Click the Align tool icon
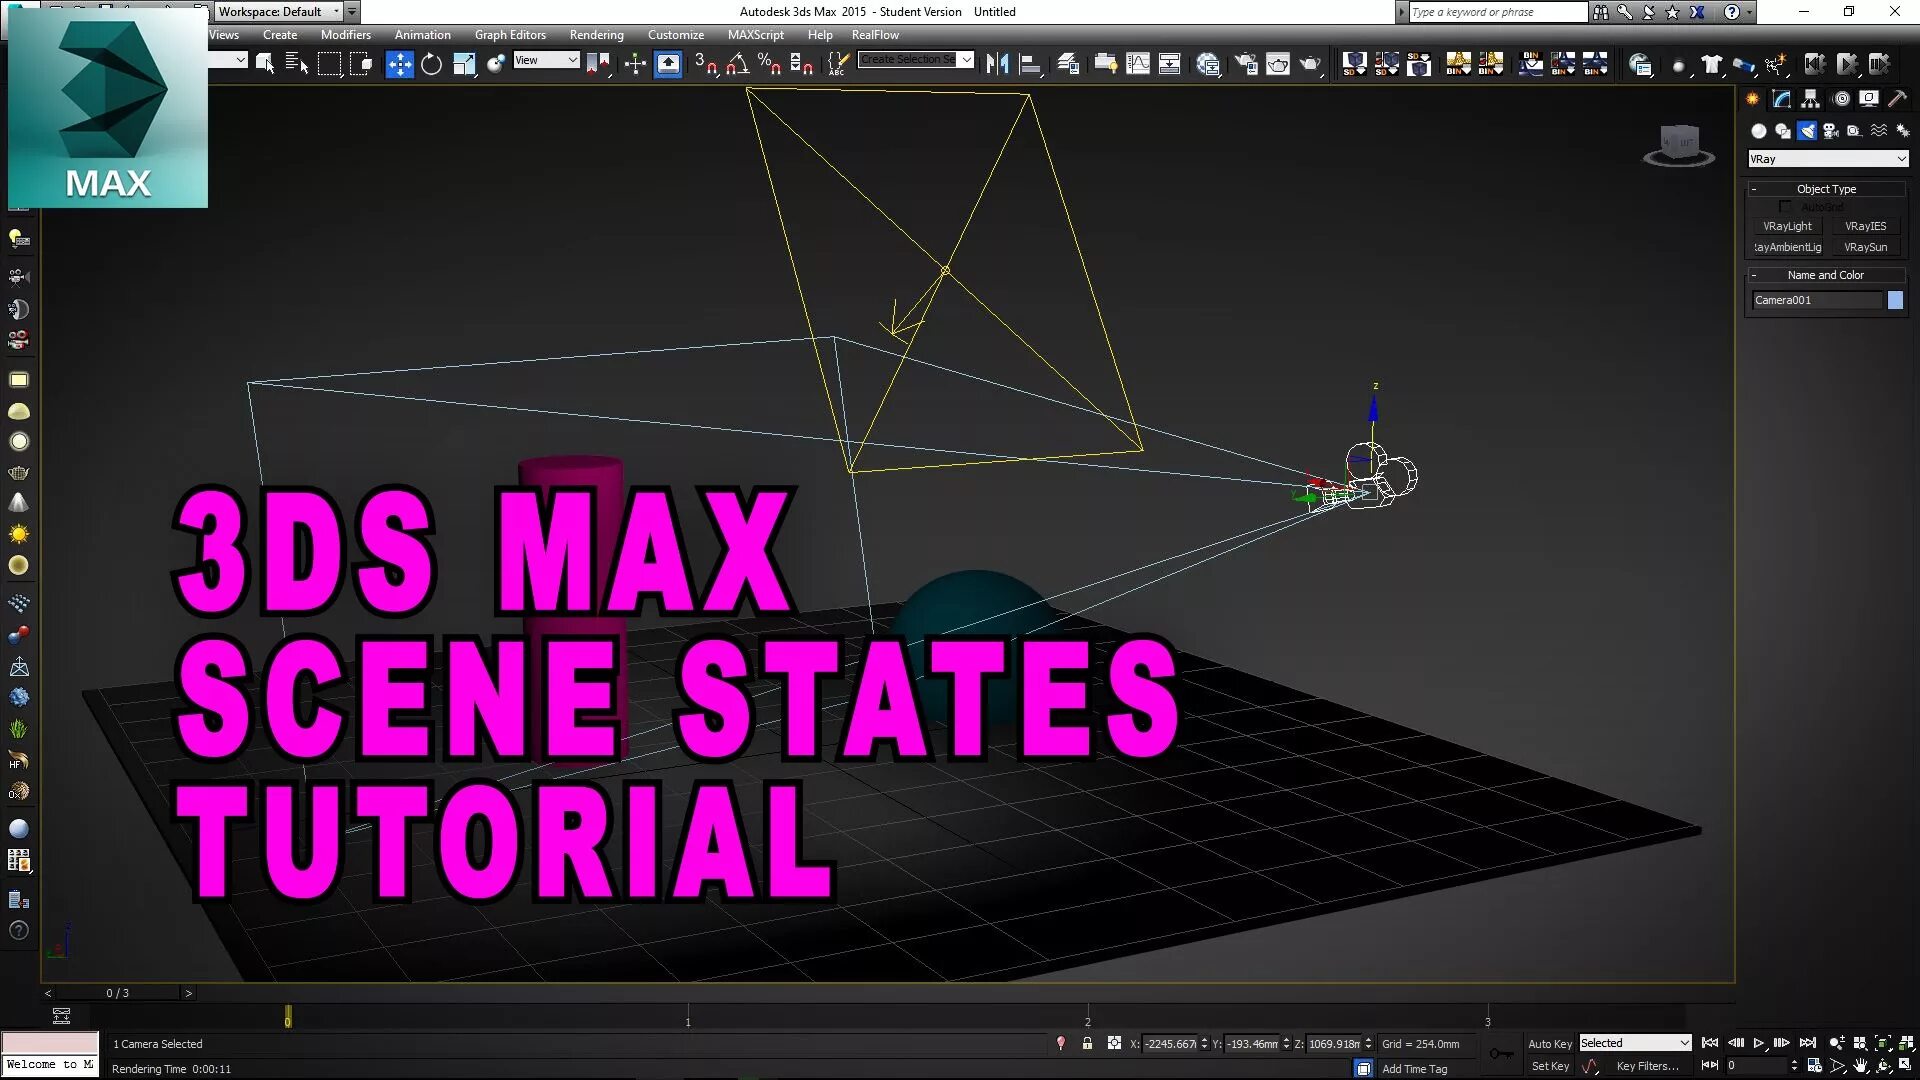 tap(1029, 65)
